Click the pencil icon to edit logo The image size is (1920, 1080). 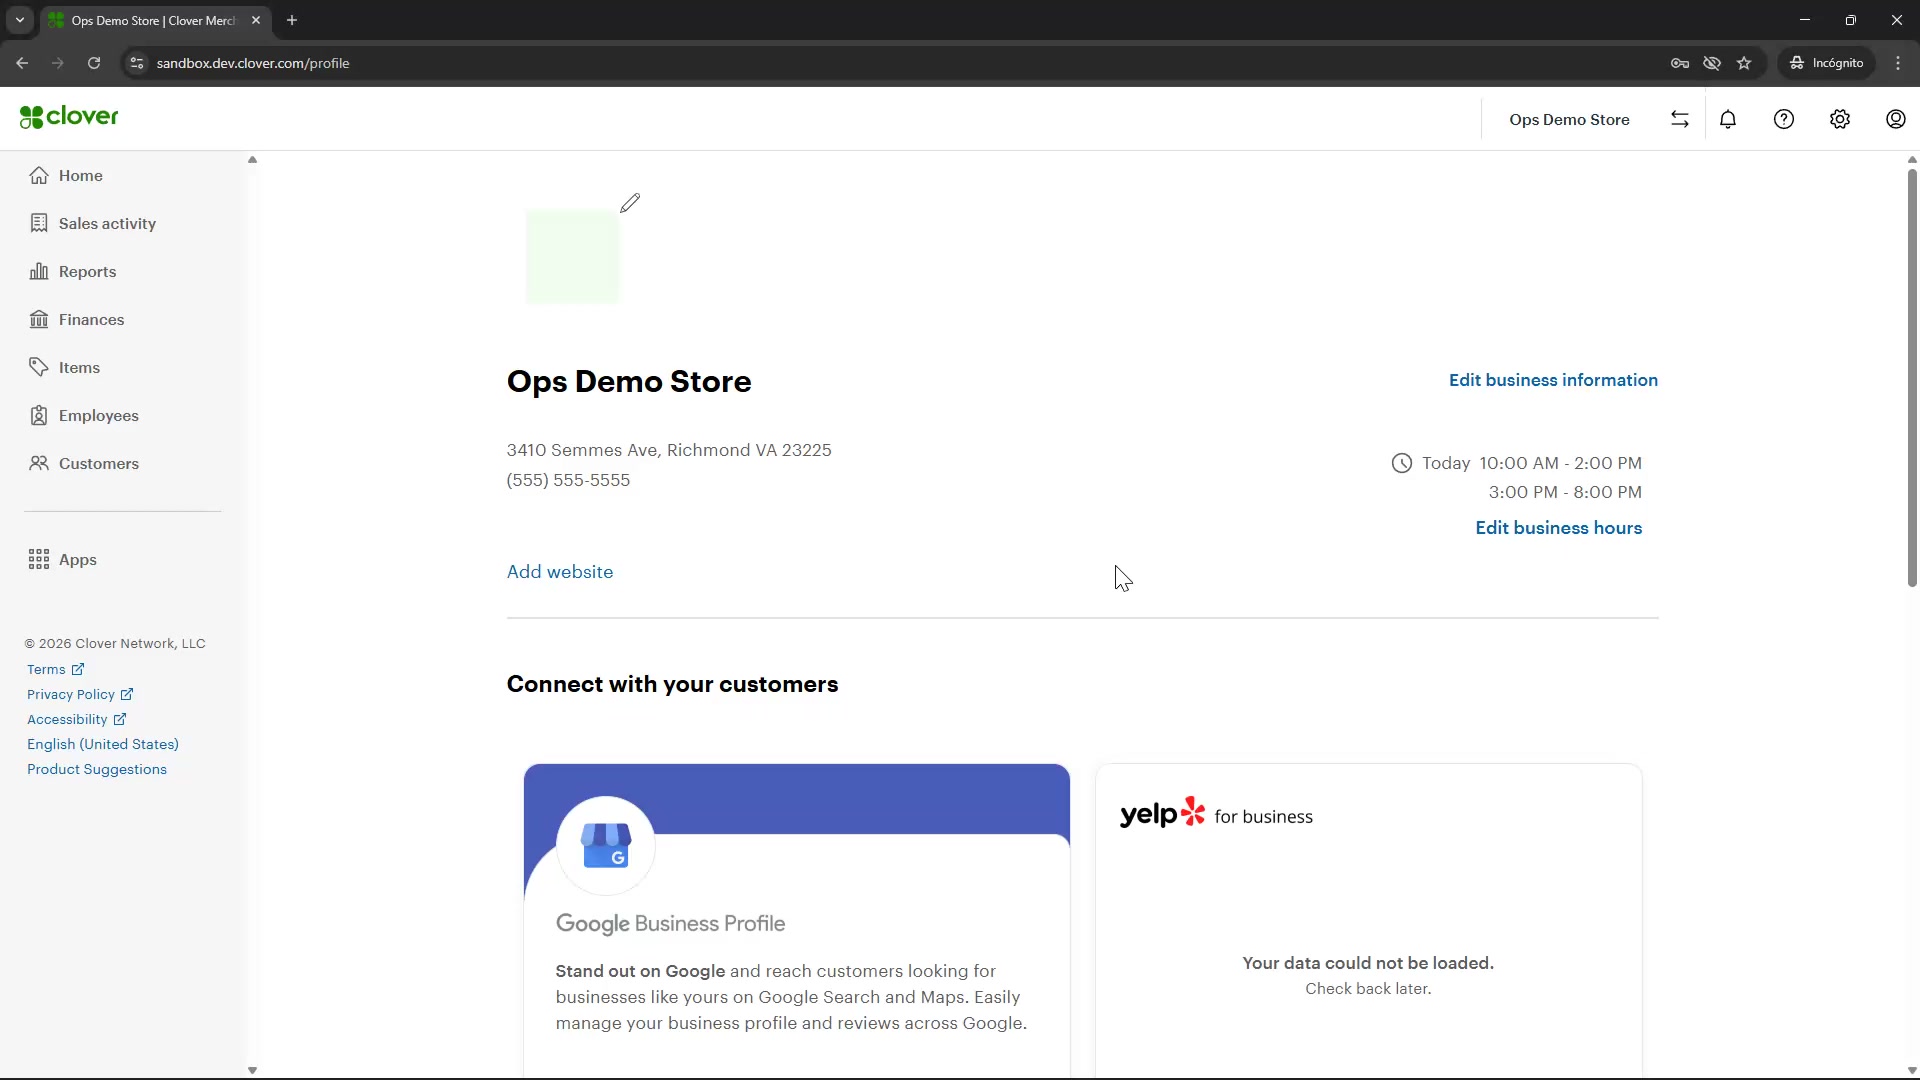coord(629,203)
